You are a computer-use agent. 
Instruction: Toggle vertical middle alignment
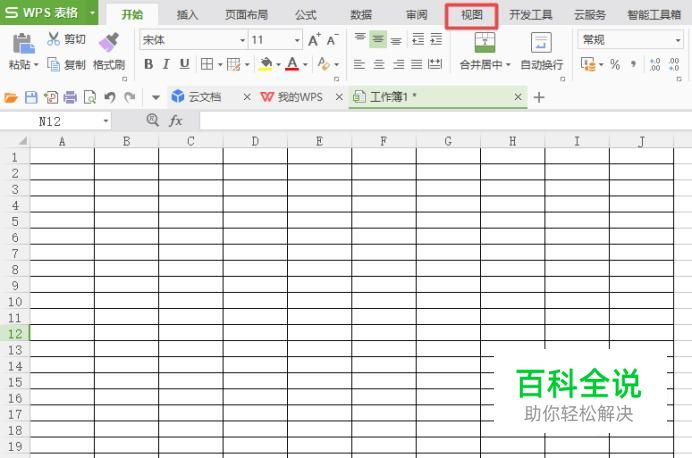pyautogui.click(x=378, y=39)
